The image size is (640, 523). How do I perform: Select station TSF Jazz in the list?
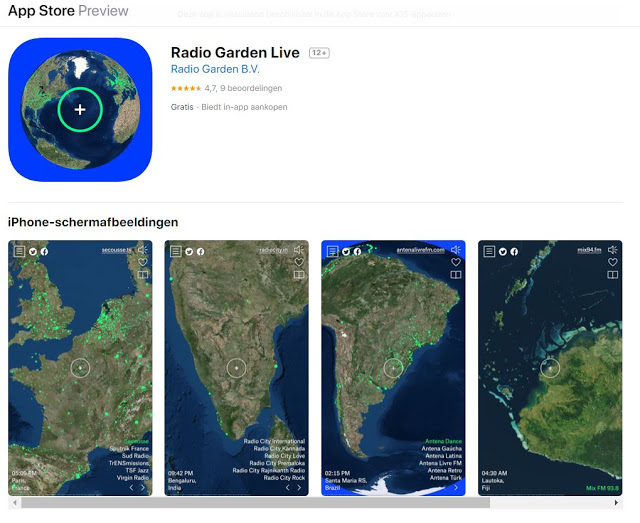(137, 470)
